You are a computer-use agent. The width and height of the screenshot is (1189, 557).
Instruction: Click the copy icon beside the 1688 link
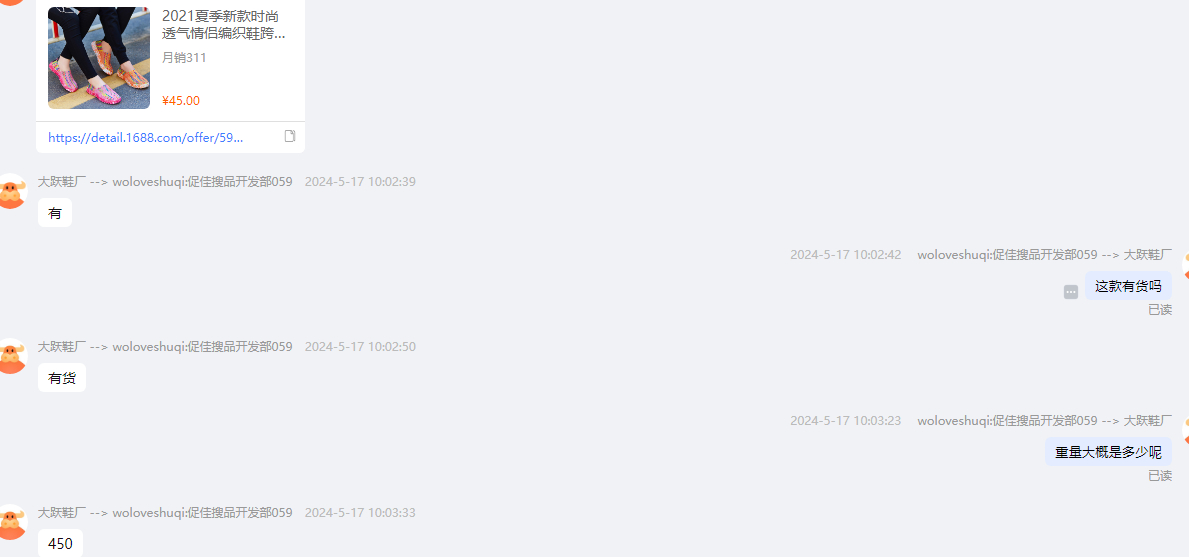[x=290, y=136]
